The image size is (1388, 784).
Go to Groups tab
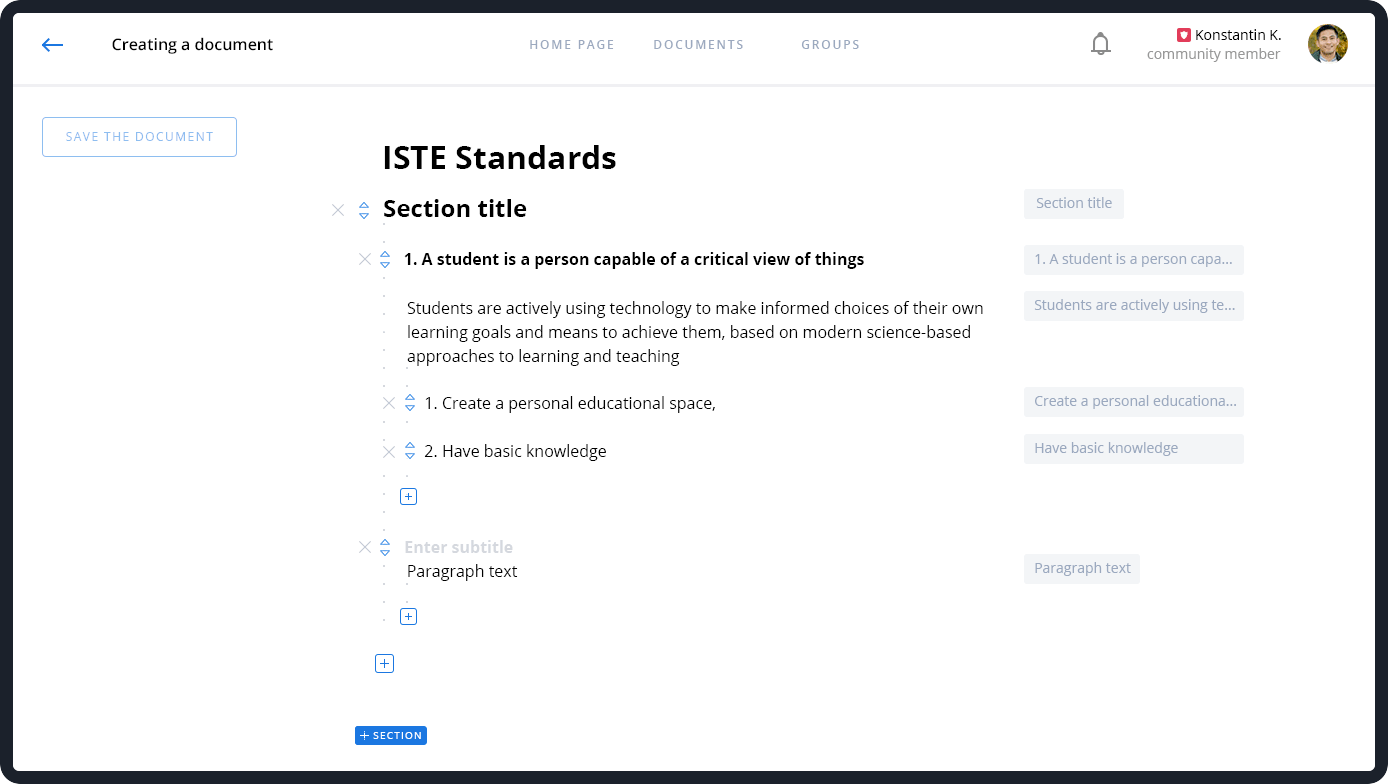pyautogui.click(x=830, y=45)
